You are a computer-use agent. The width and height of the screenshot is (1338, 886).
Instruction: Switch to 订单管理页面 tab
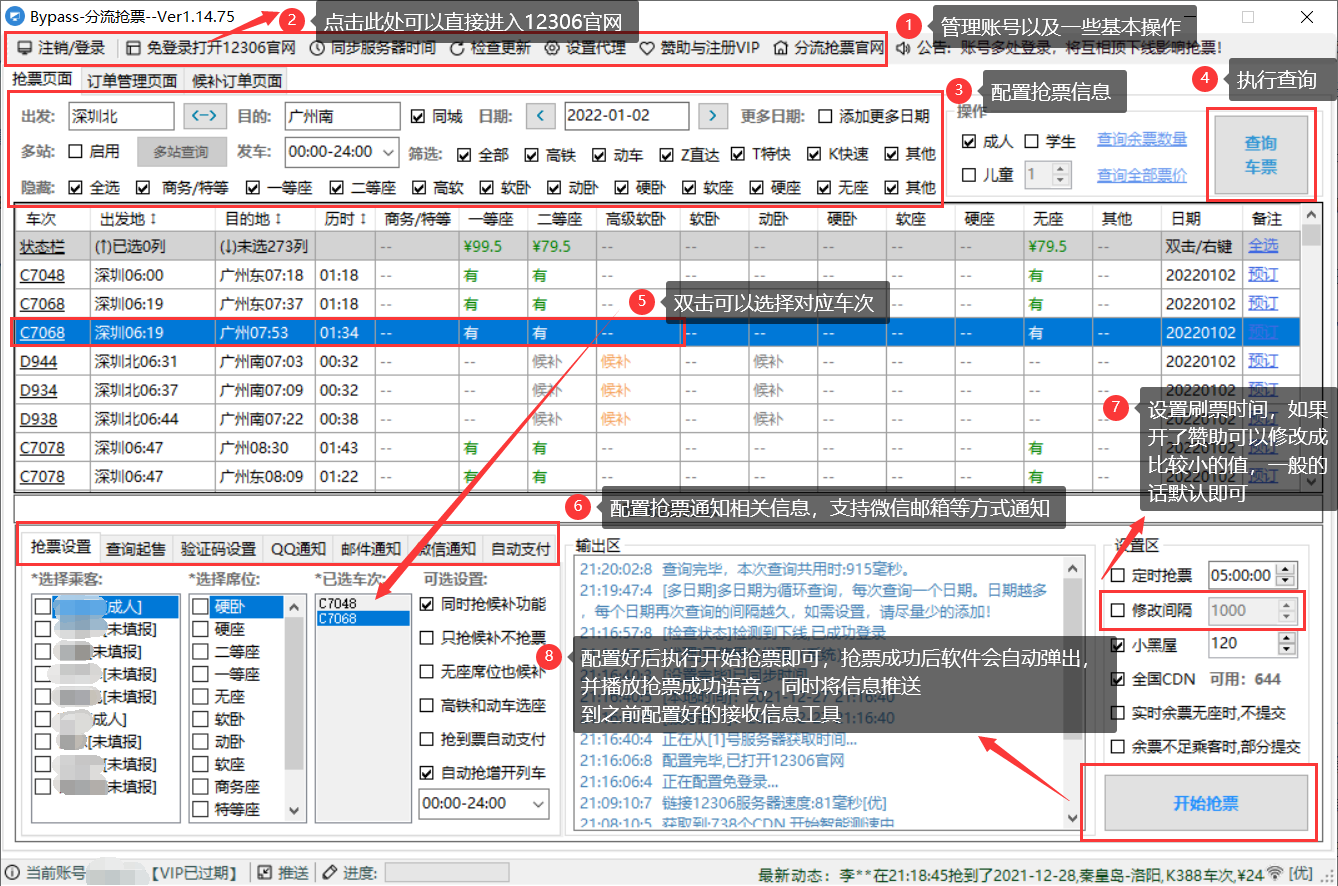132,81
